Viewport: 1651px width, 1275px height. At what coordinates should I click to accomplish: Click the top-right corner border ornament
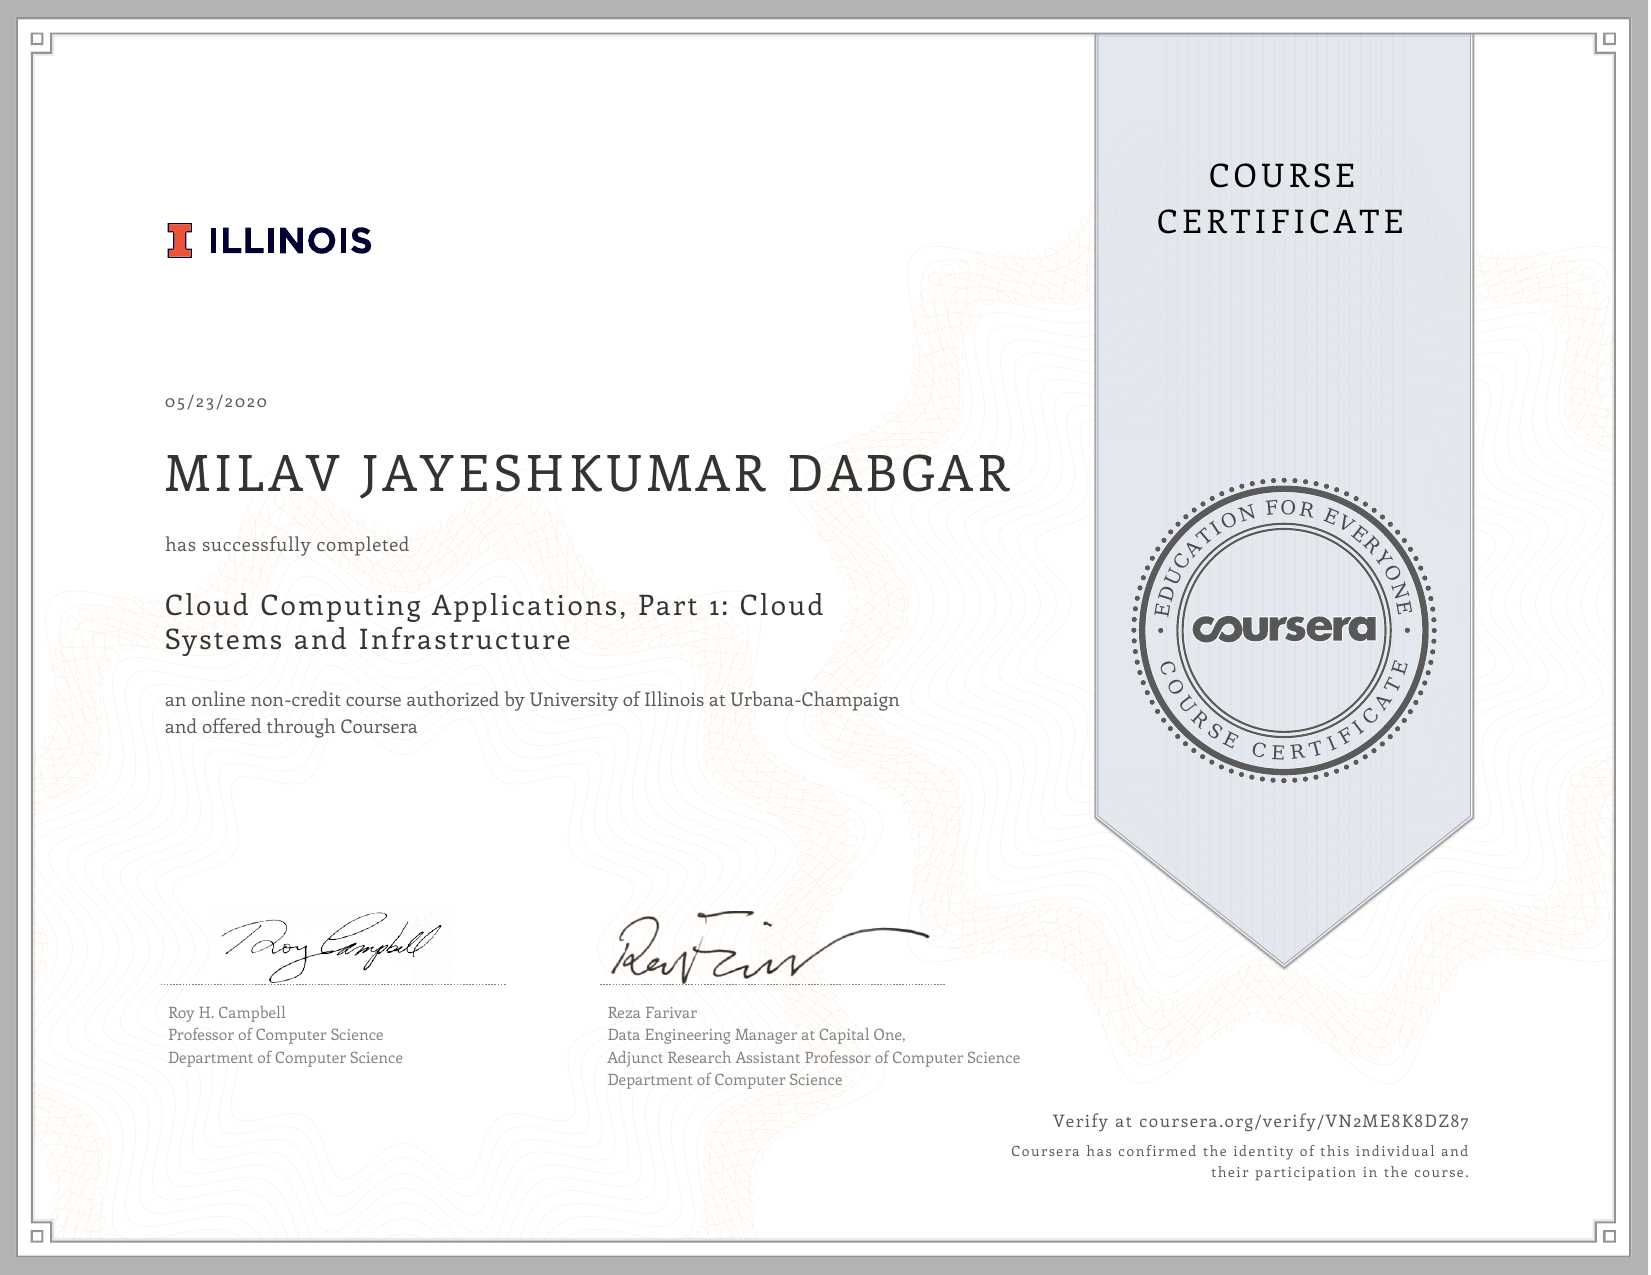click(1608, 41)
